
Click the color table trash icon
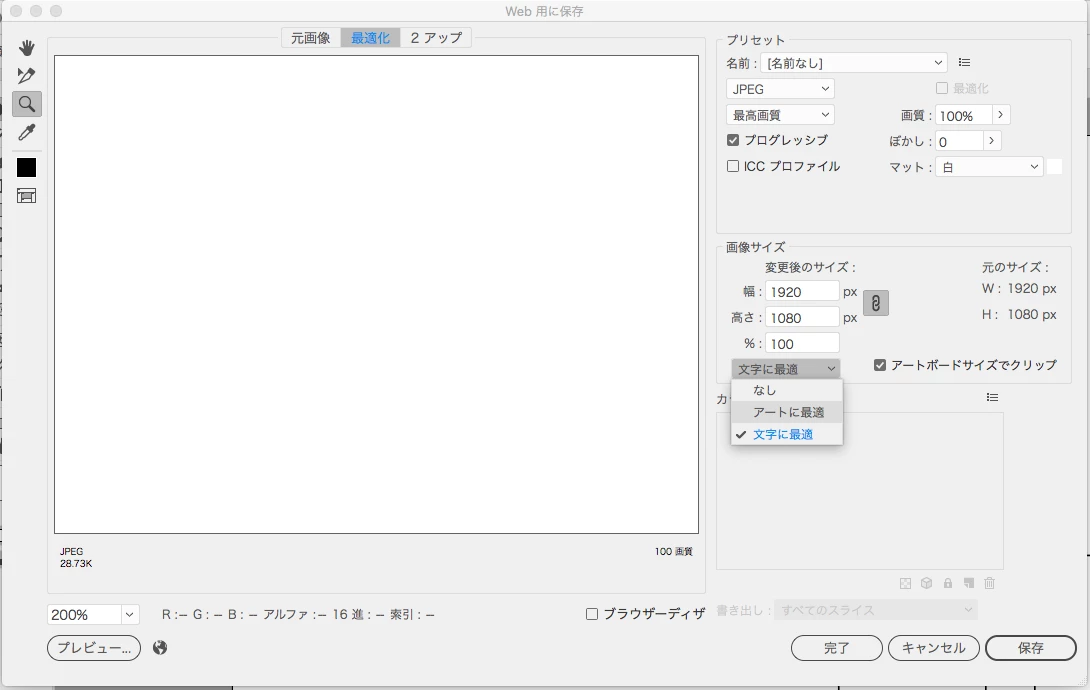pyautogui.click(x=990, y=584)
